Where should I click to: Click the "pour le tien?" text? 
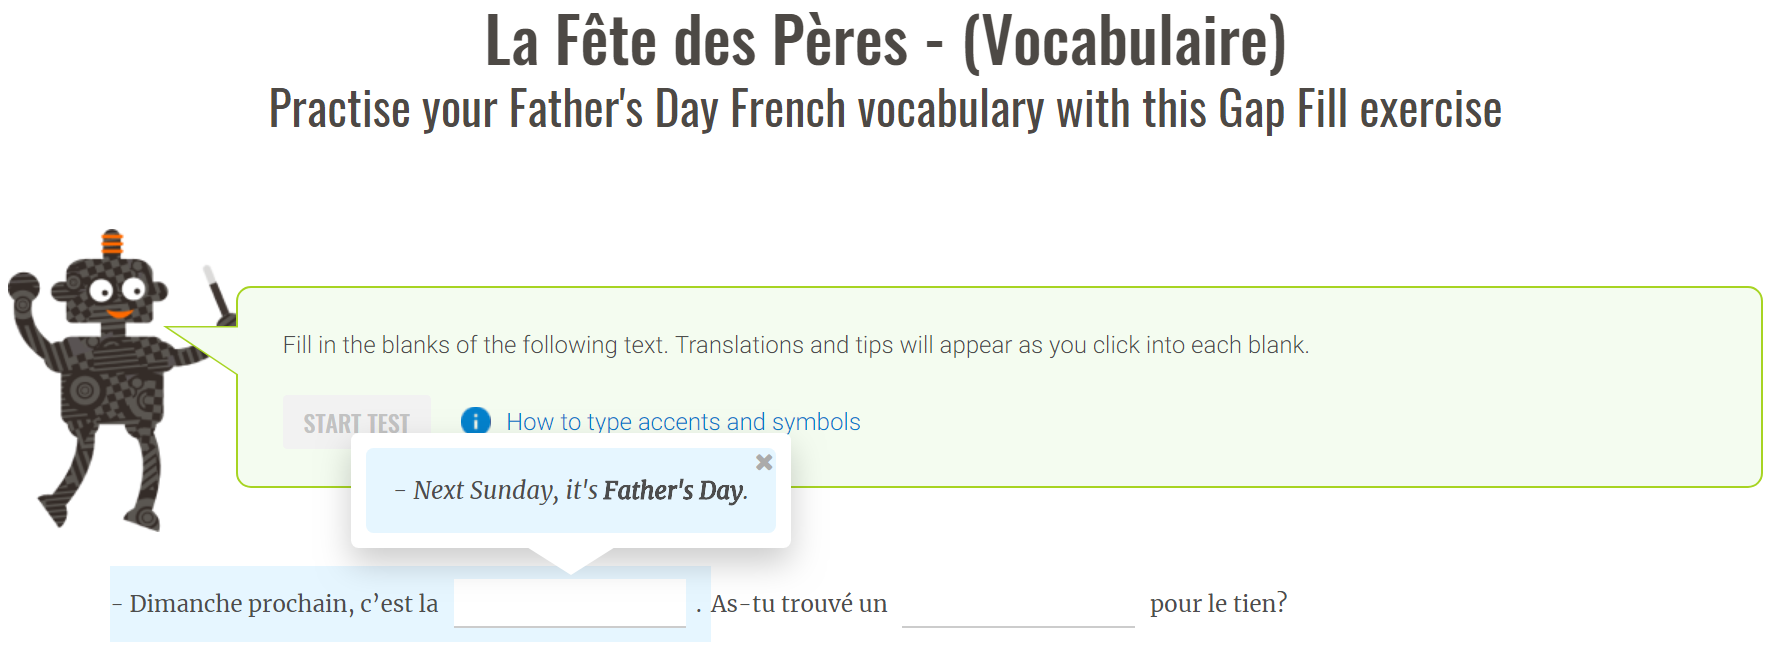pyautogui.click(x=1218, y=603)
